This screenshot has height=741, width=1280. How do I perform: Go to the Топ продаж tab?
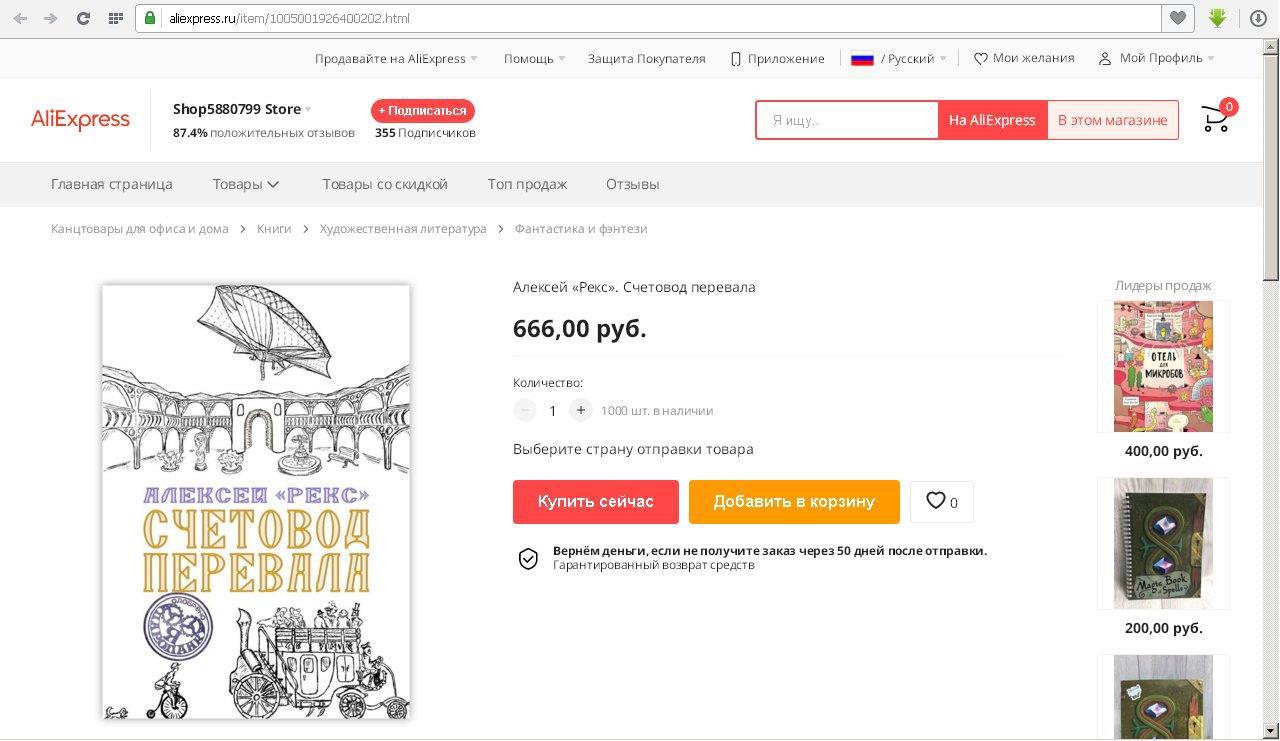point(527,184)
